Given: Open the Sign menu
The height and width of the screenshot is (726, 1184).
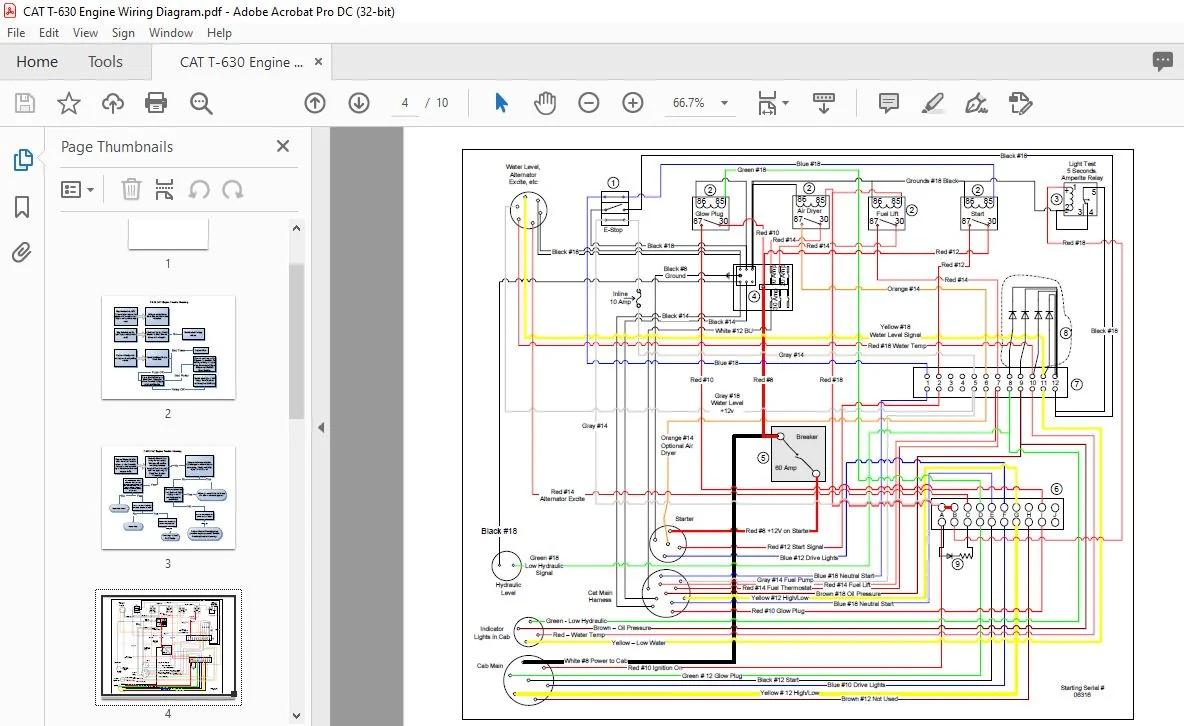Looking at the screenshot, I should click(x=123, y=32).
